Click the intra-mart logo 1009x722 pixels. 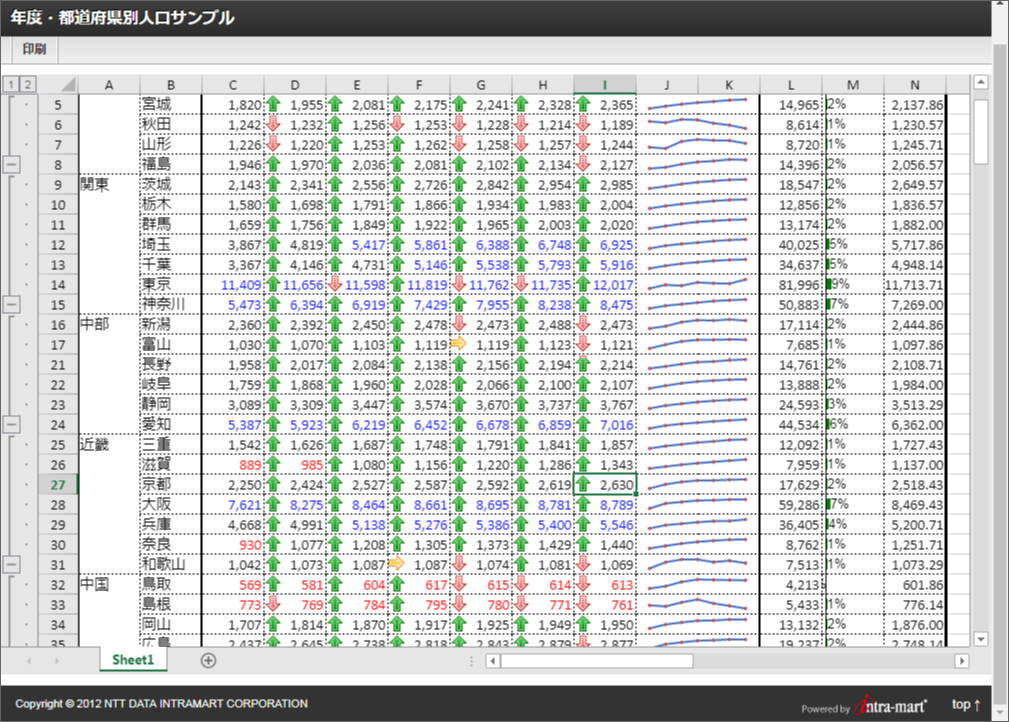(x=891, y=705)
